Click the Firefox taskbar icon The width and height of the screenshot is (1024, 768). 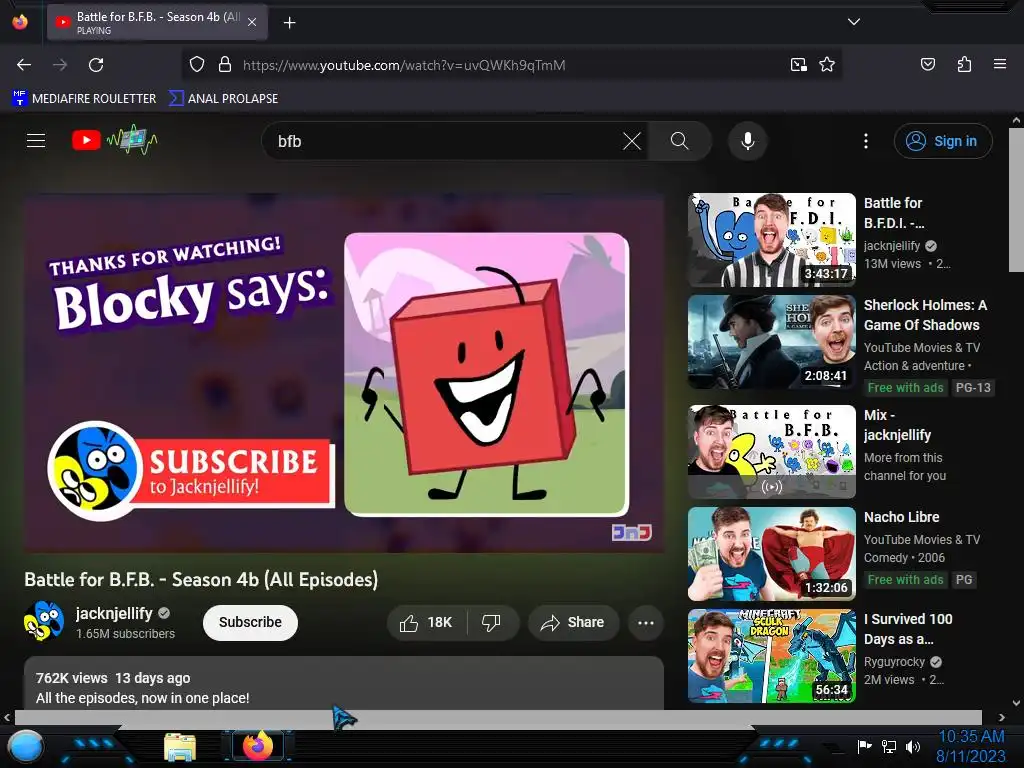[x=257, y=746]
